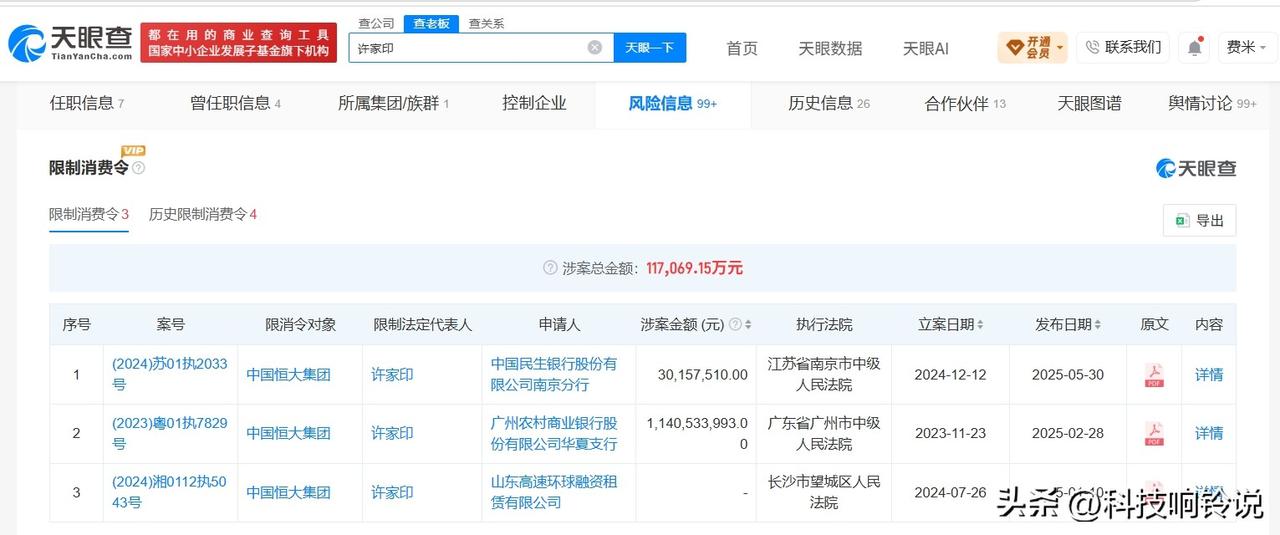This screenshot has height=535, width=1280.
Task: Switch to 合作伙伴 tab
Action: [x=965, y=103]
